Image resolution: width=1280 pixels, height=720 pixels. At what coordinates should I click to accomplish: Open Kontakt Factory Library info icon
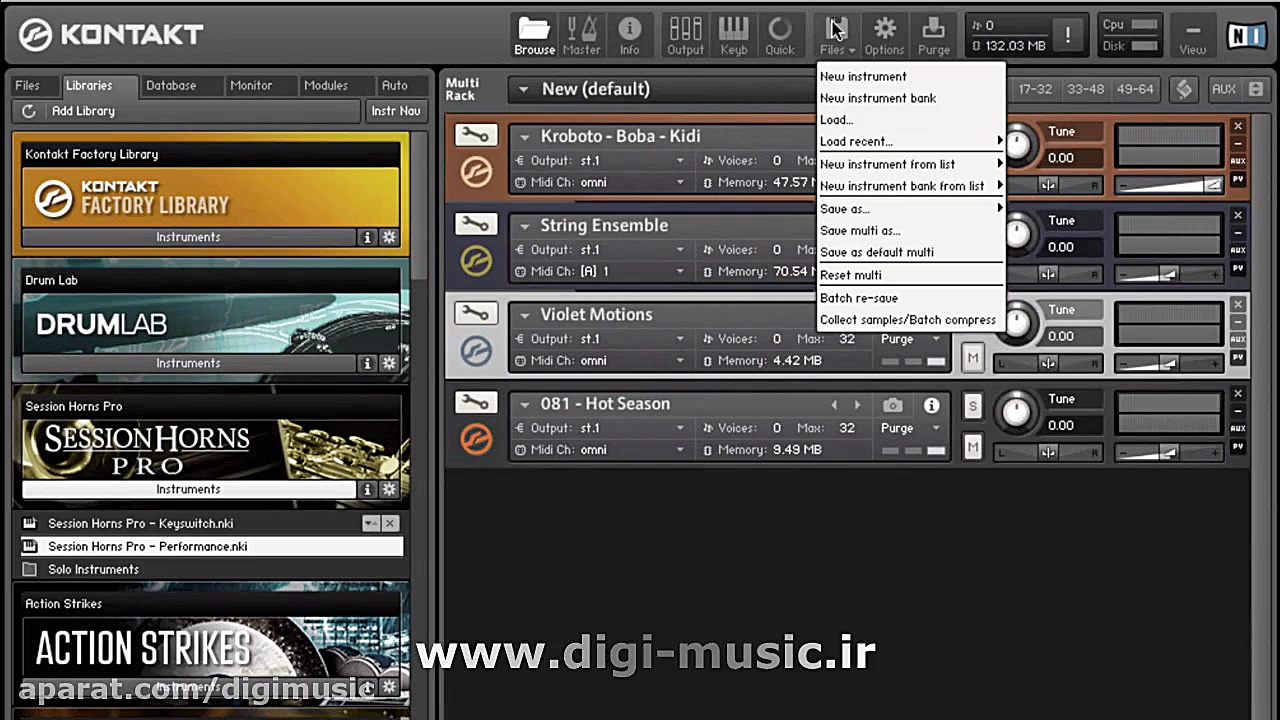pos(367,237)
